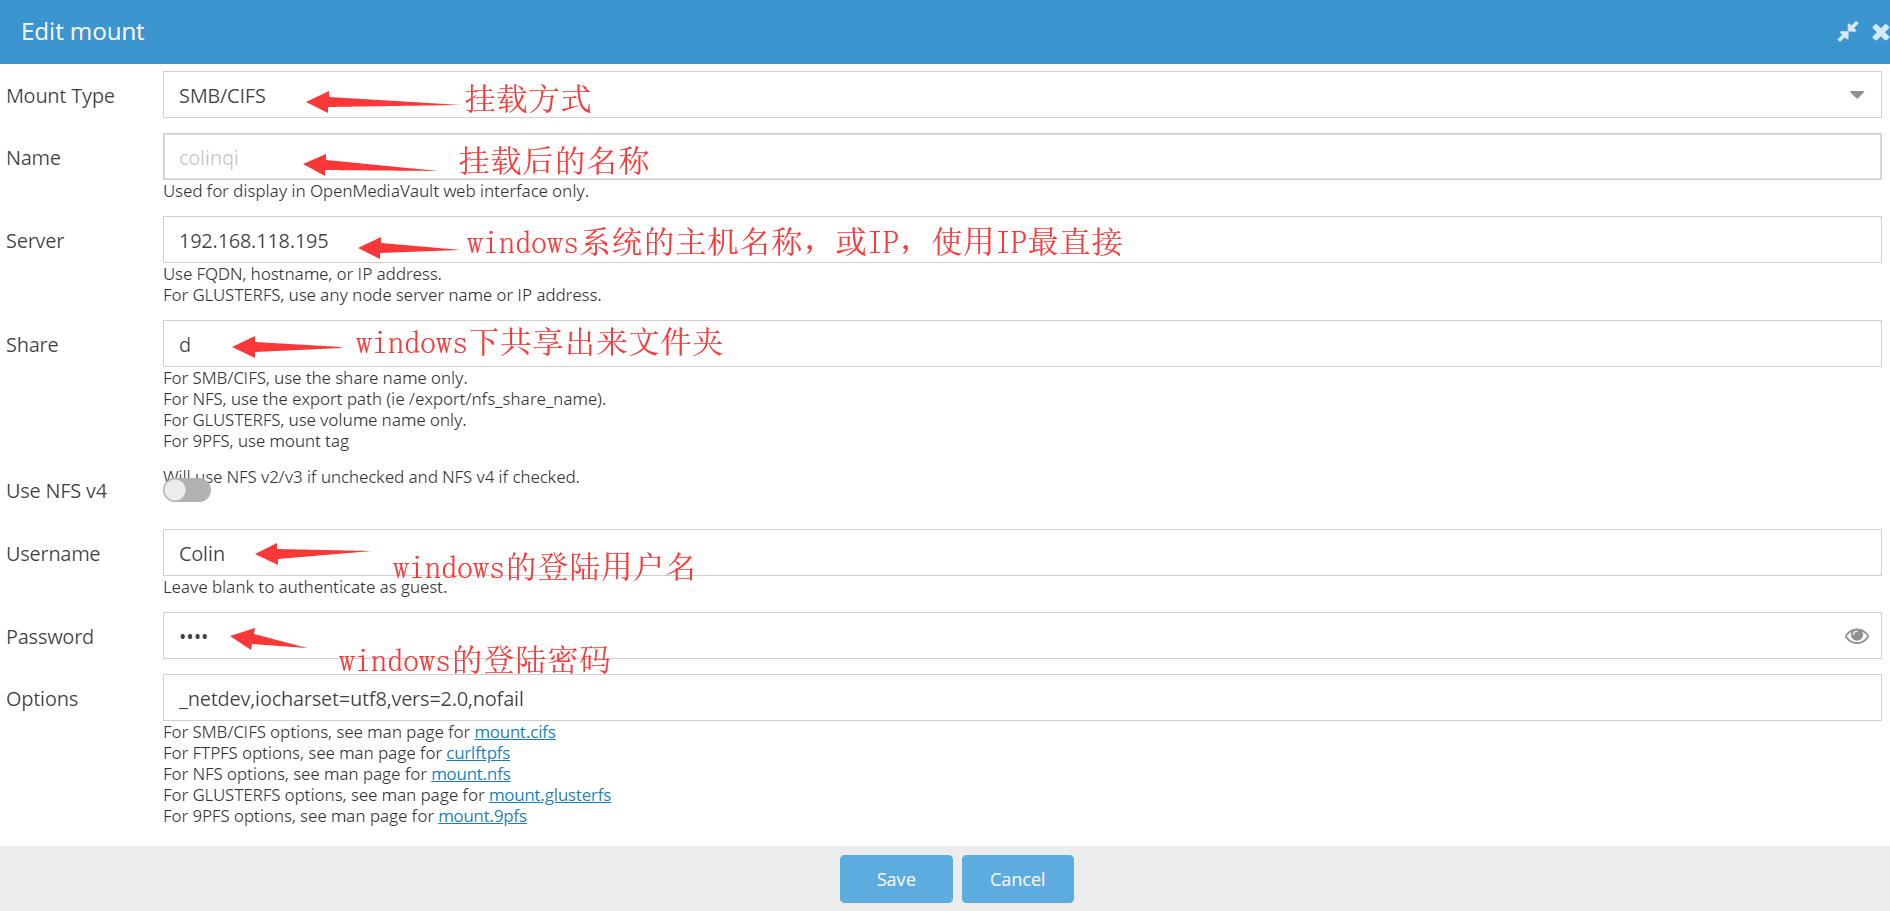1890x911 pixels.
Task: Collapse the Edit mount dialog with the pin icon
Action: pos(1848,32)
